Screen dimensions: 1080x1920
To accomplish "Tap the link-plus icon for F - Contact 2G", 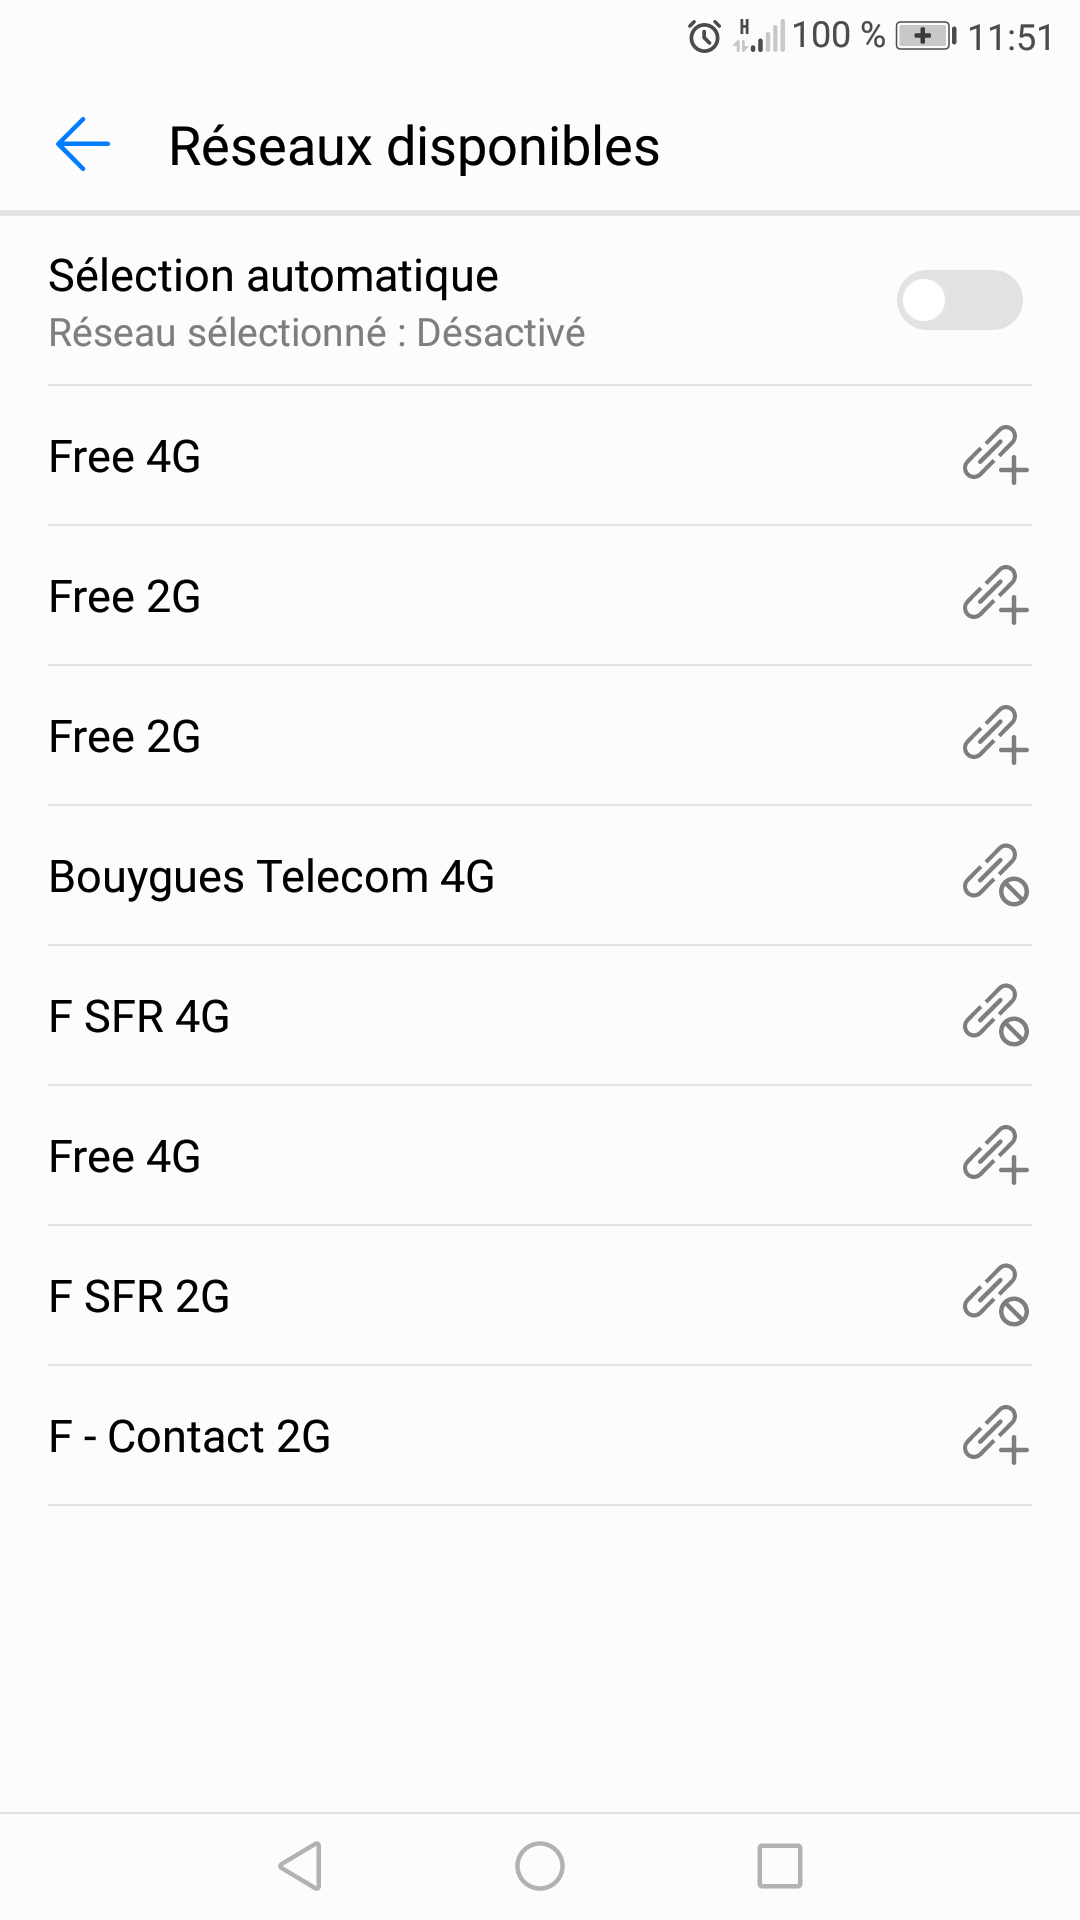I will [995, 1436].
